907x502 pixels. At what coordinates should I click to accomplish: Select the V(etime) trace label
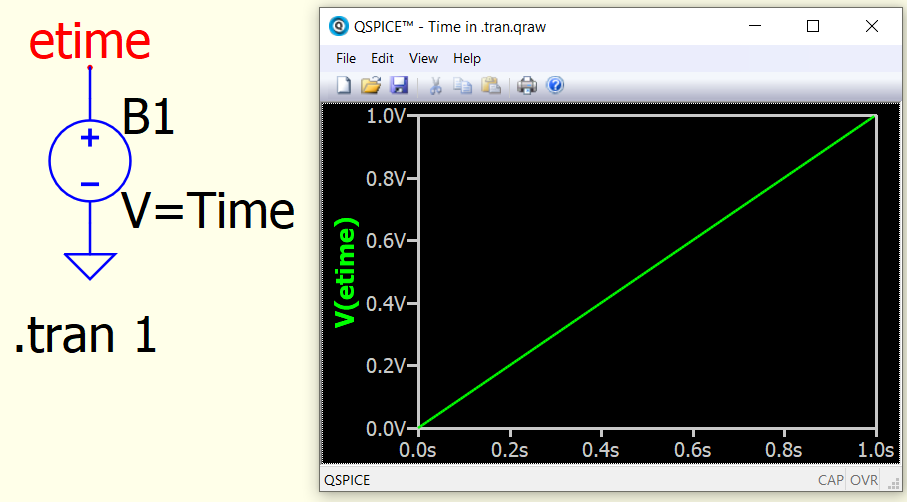[346, 272]
